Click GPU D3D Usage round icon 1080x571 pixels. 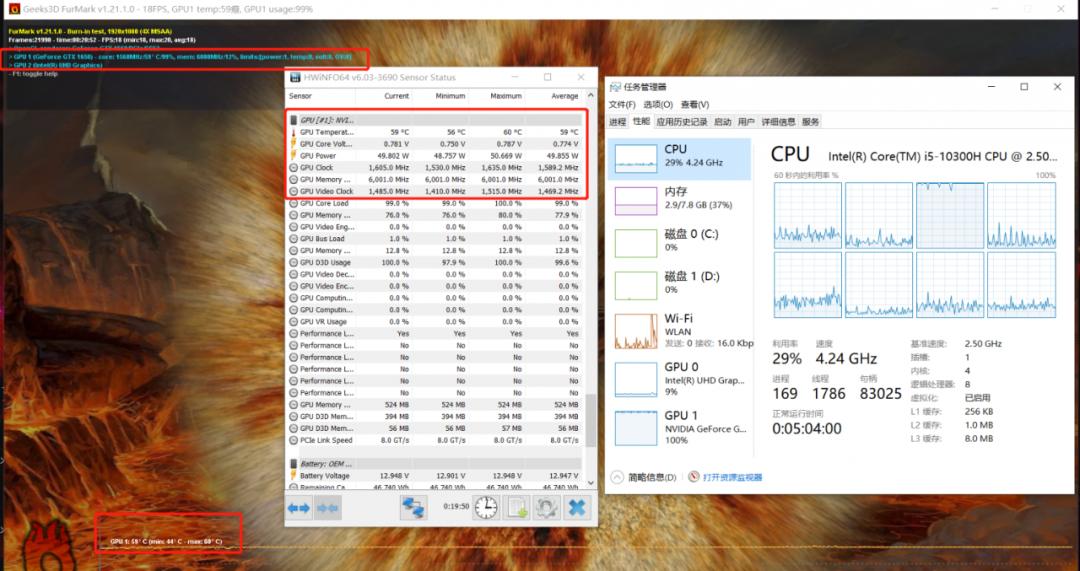point(293,262)
